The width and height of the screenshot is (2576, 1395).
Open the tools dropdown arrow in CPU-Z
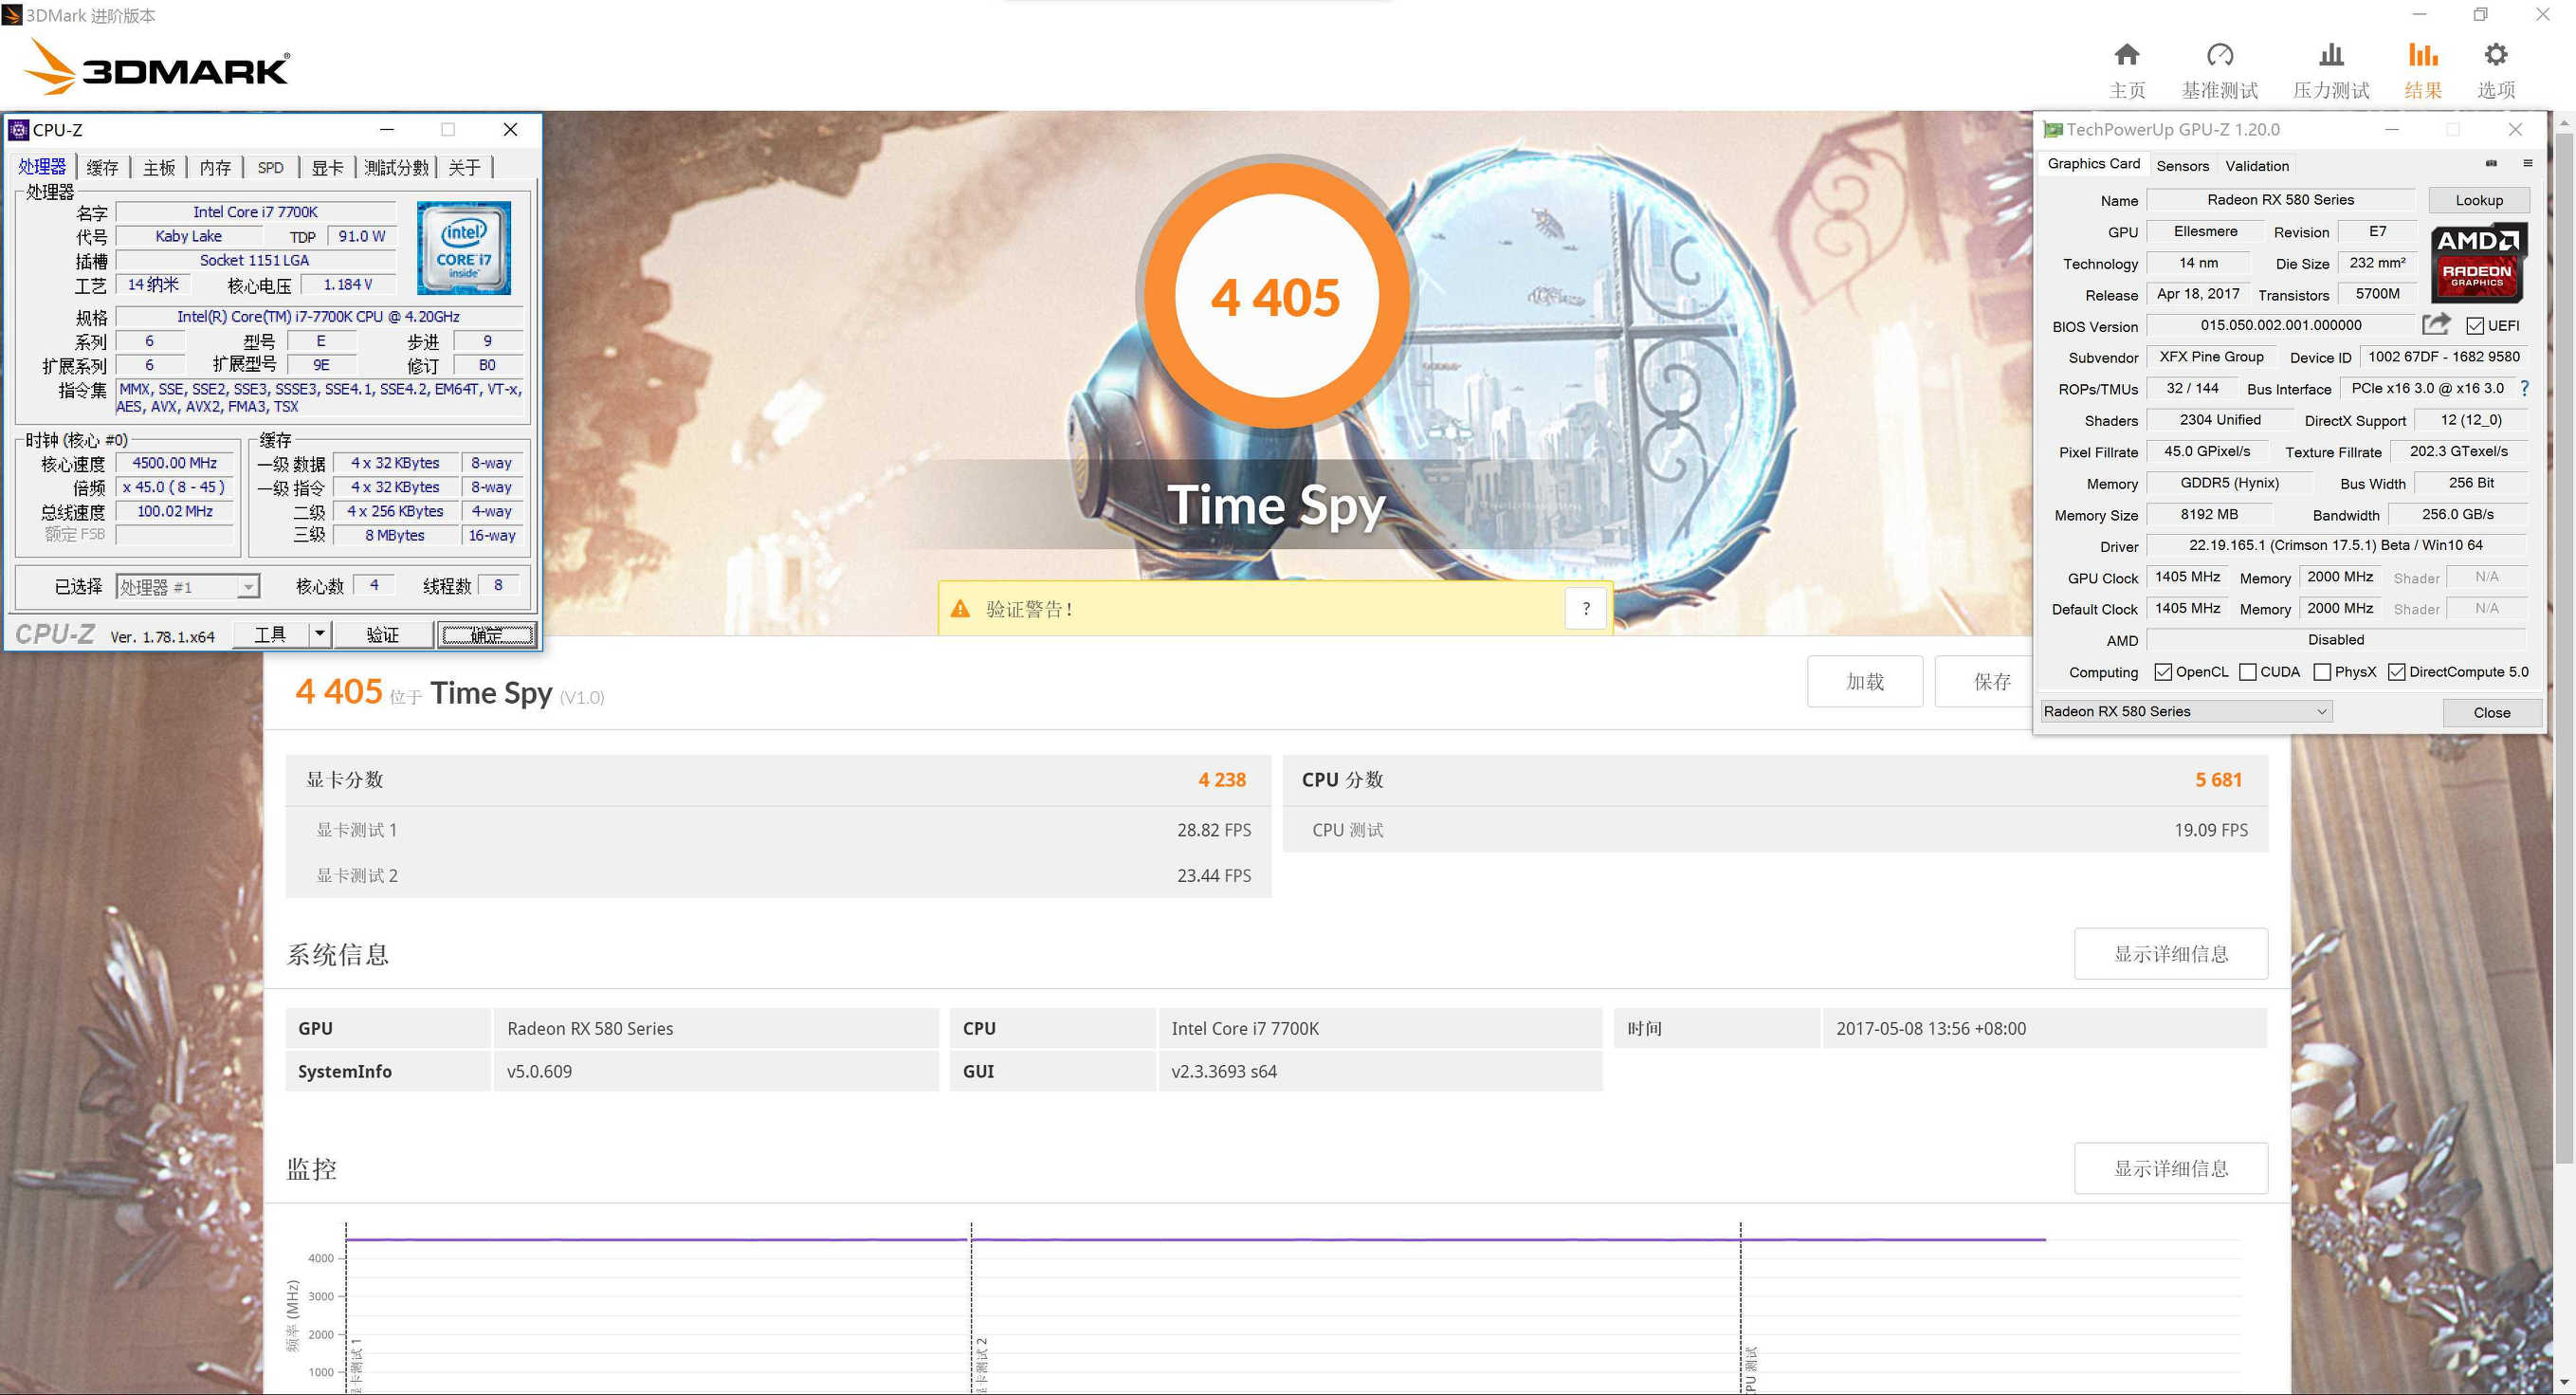318,633
